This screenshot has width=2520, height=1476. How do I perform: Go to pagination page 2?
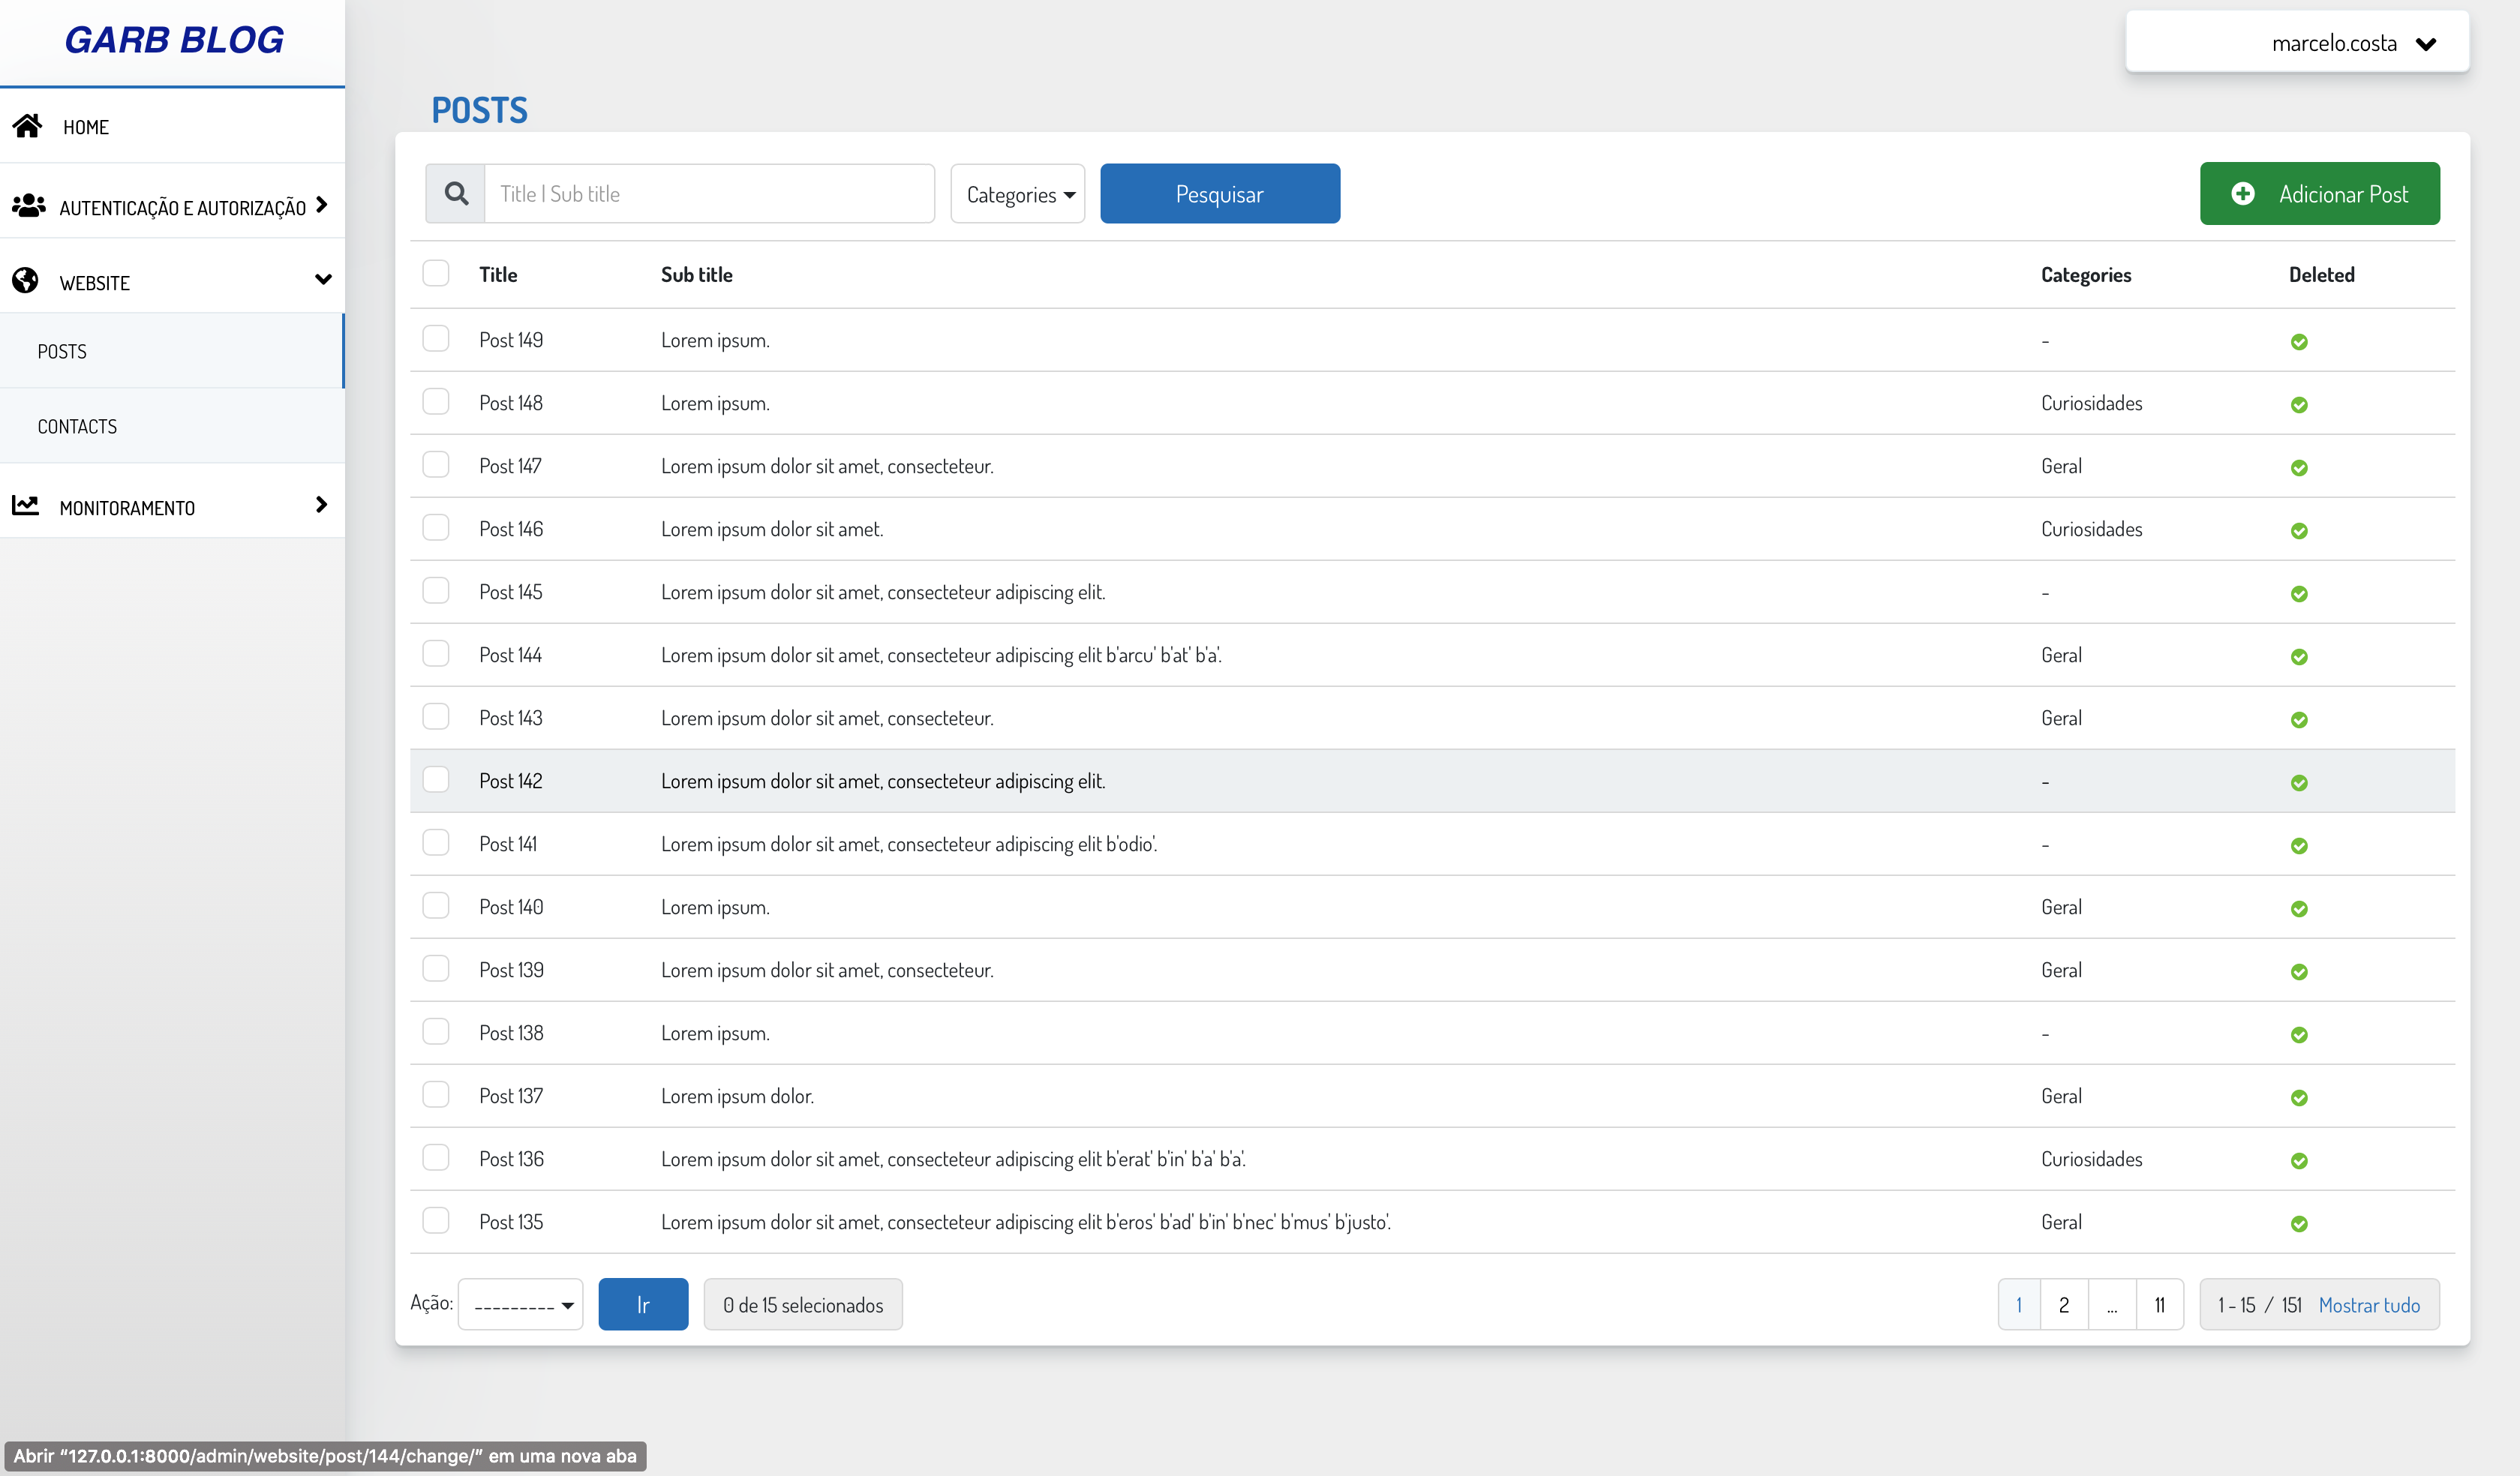[x=2063, y=1304]
